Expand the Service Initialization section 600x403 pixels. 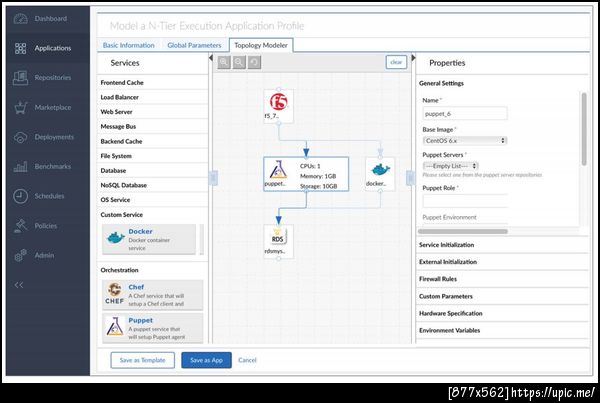(502, 245)
